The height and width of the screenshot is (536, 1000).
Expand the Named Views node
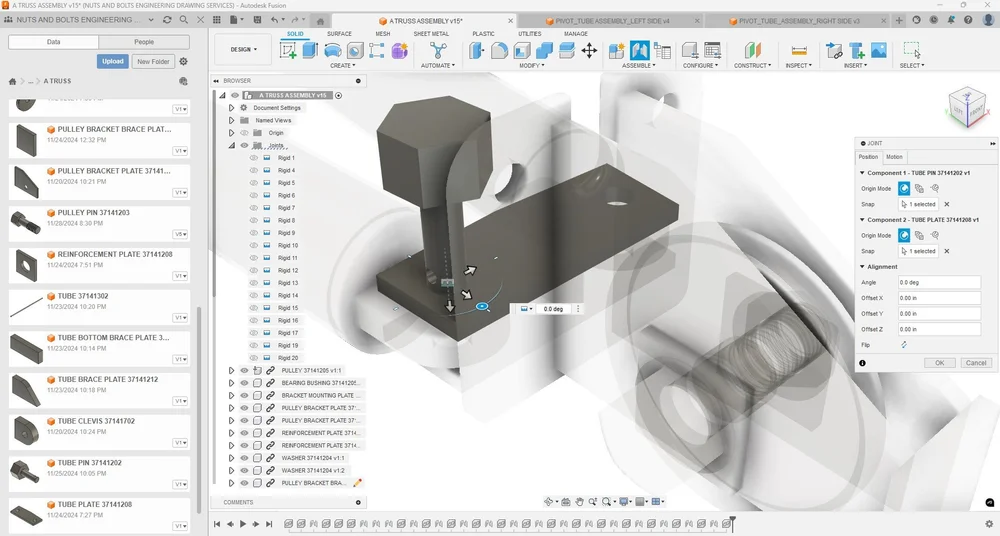coord(232,120)
